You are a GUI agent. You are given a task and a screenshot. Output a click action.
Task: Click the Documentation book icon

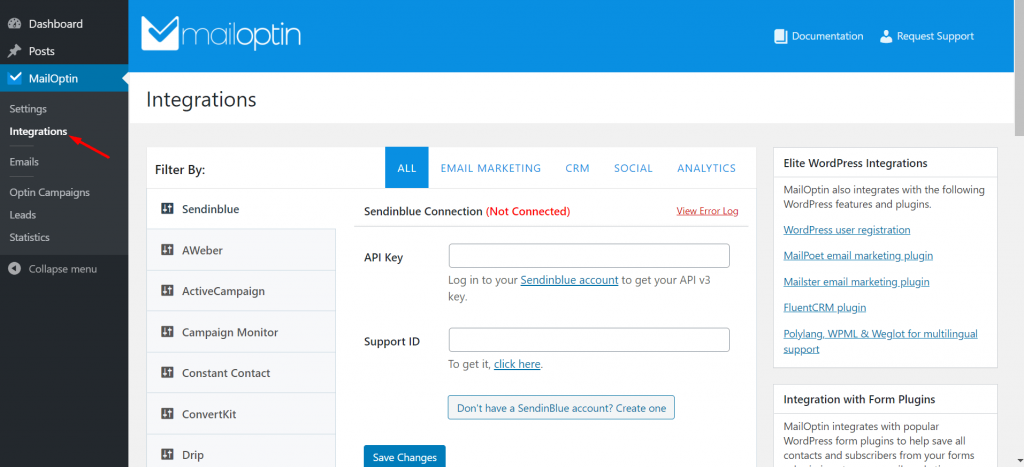pyautogui.click(x=780, y=37)
